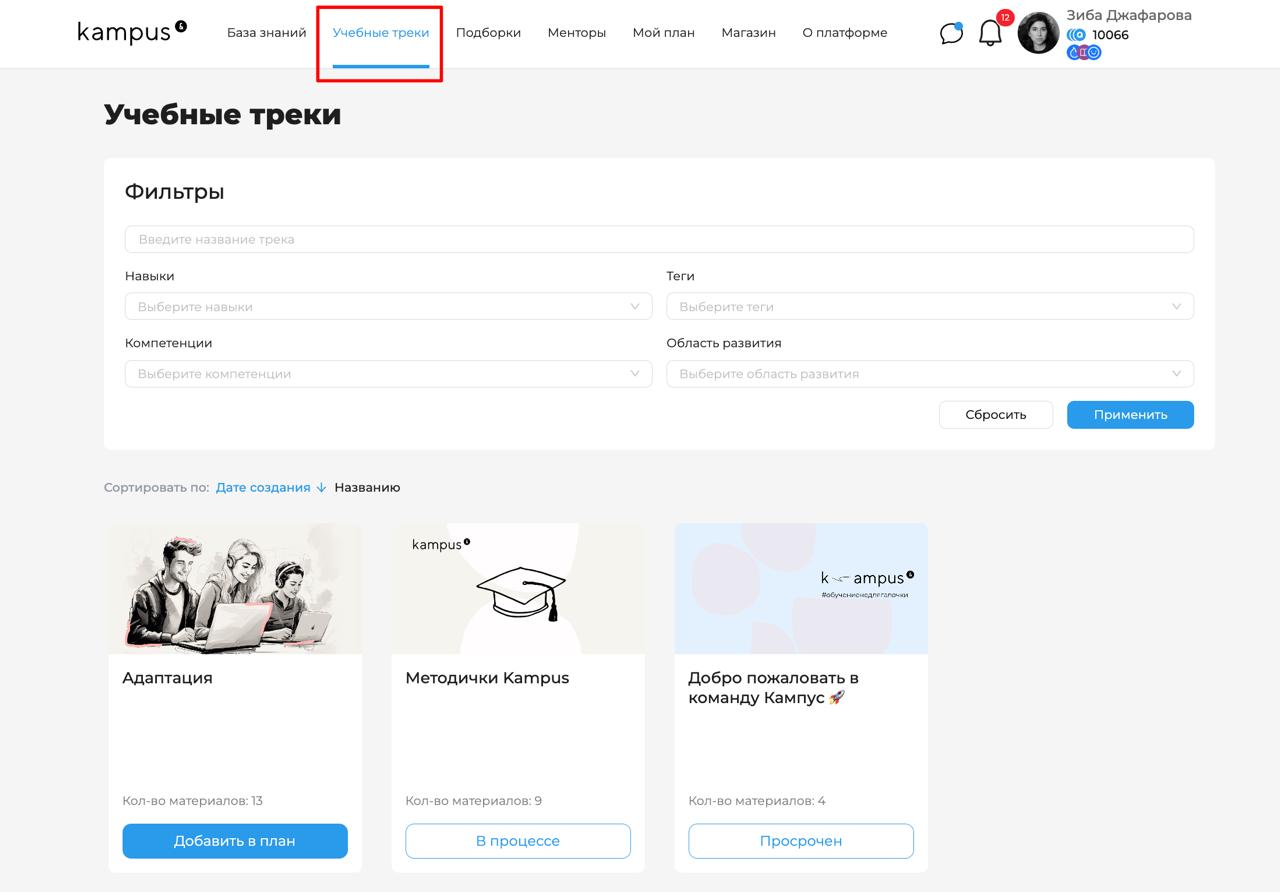Open notifications bell with 12 badge
Viewport: 1280px width, 892px height.
990,34
